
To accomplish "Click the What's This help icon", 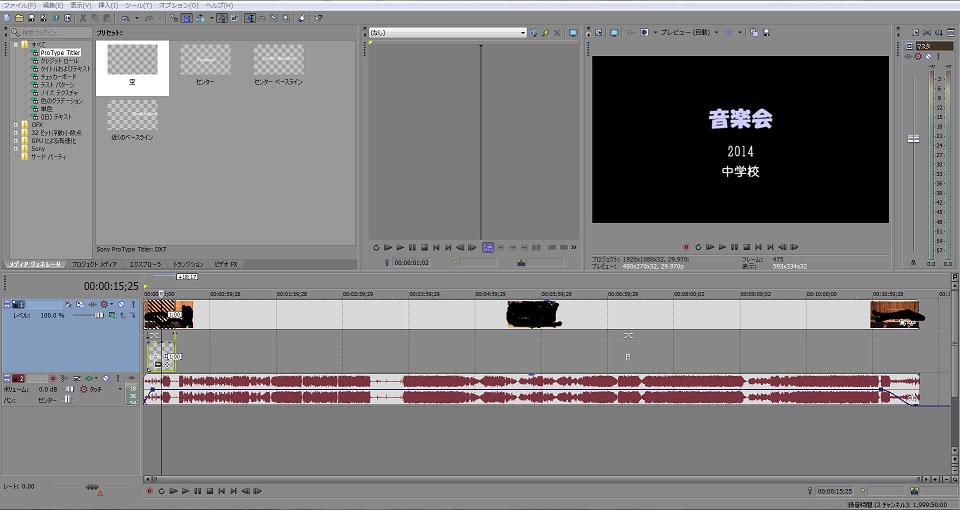I will click(318, 18).
